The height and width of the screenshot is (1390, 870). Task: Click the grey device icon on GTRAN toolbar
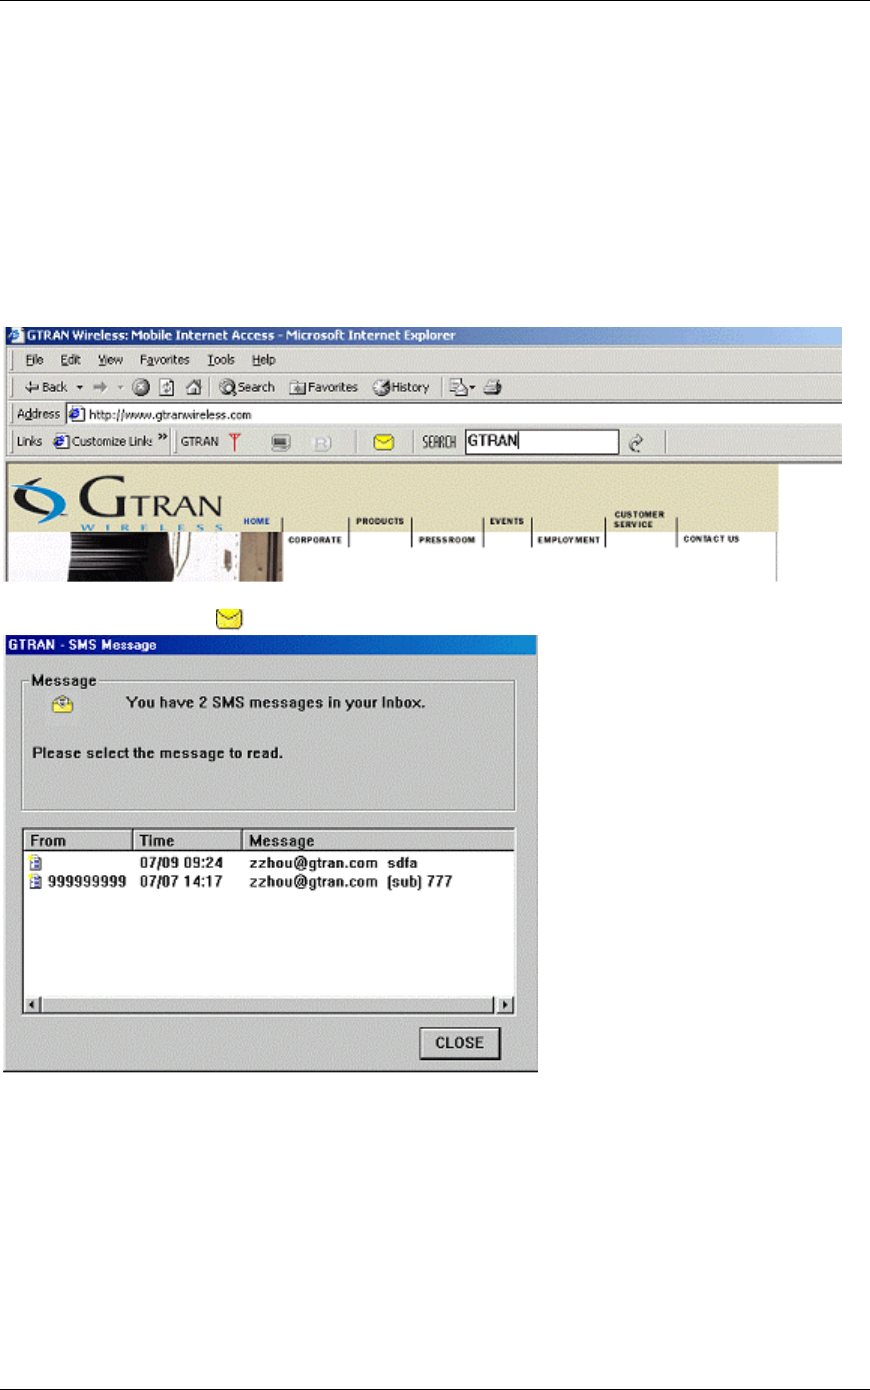tap(281, 442)
